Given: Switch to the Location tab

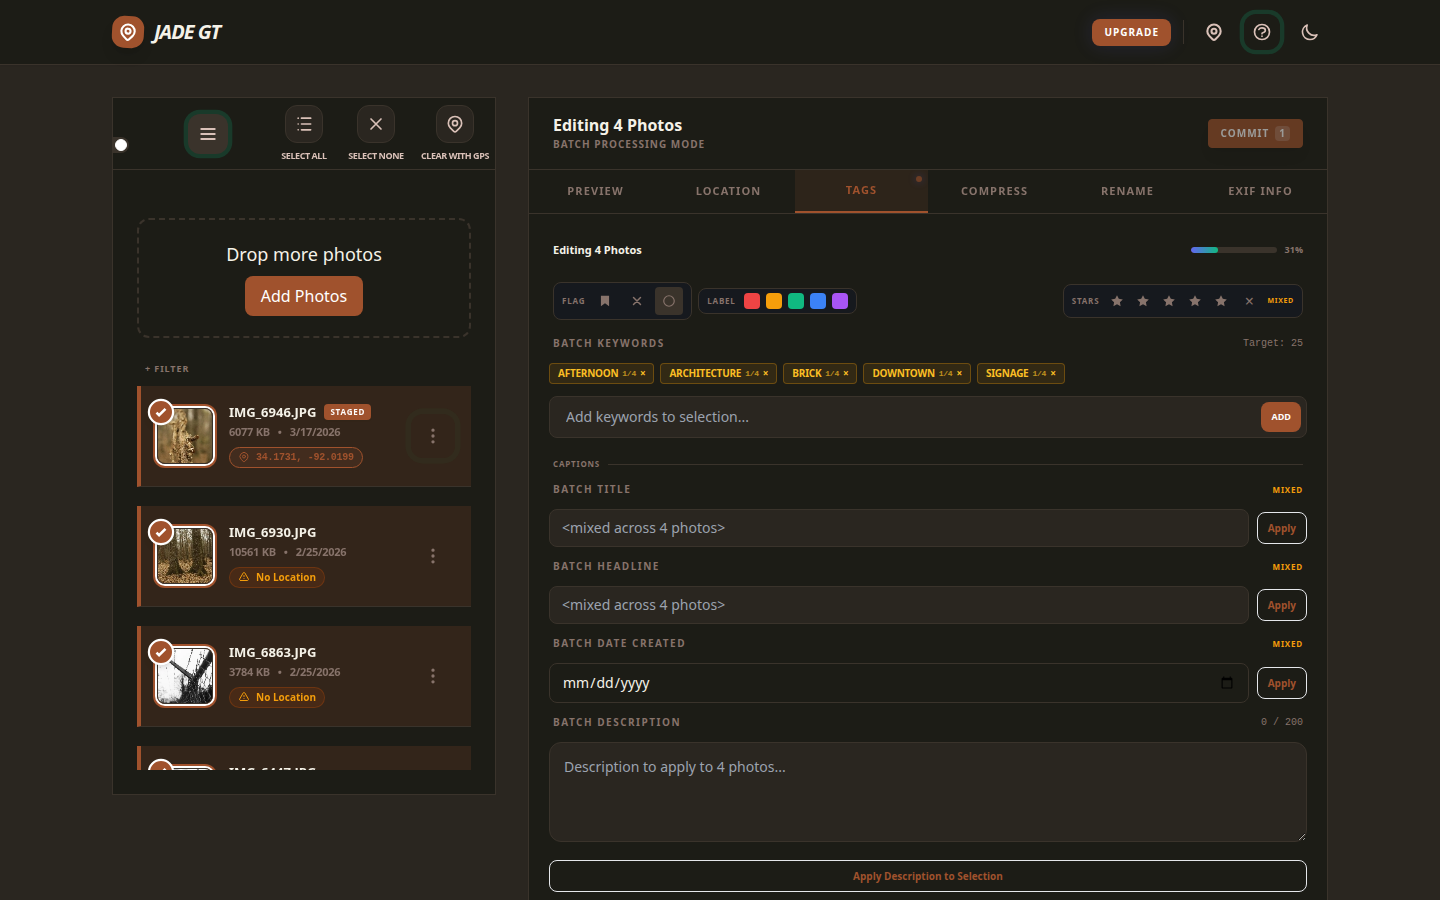Looking at the screenshot, I should pyautogui.click(x=728, y=191).
